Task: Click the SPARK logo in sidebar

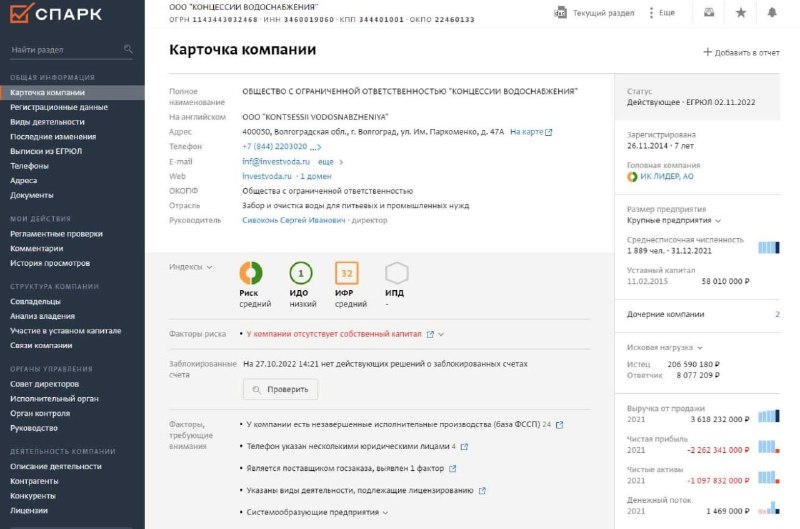Action: [56, 13]
